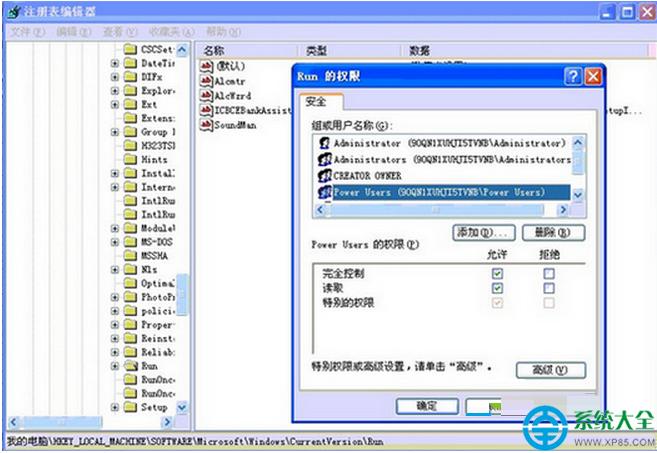Select the 安全 tab
The image size is (657, 453).
pos(322,101)
